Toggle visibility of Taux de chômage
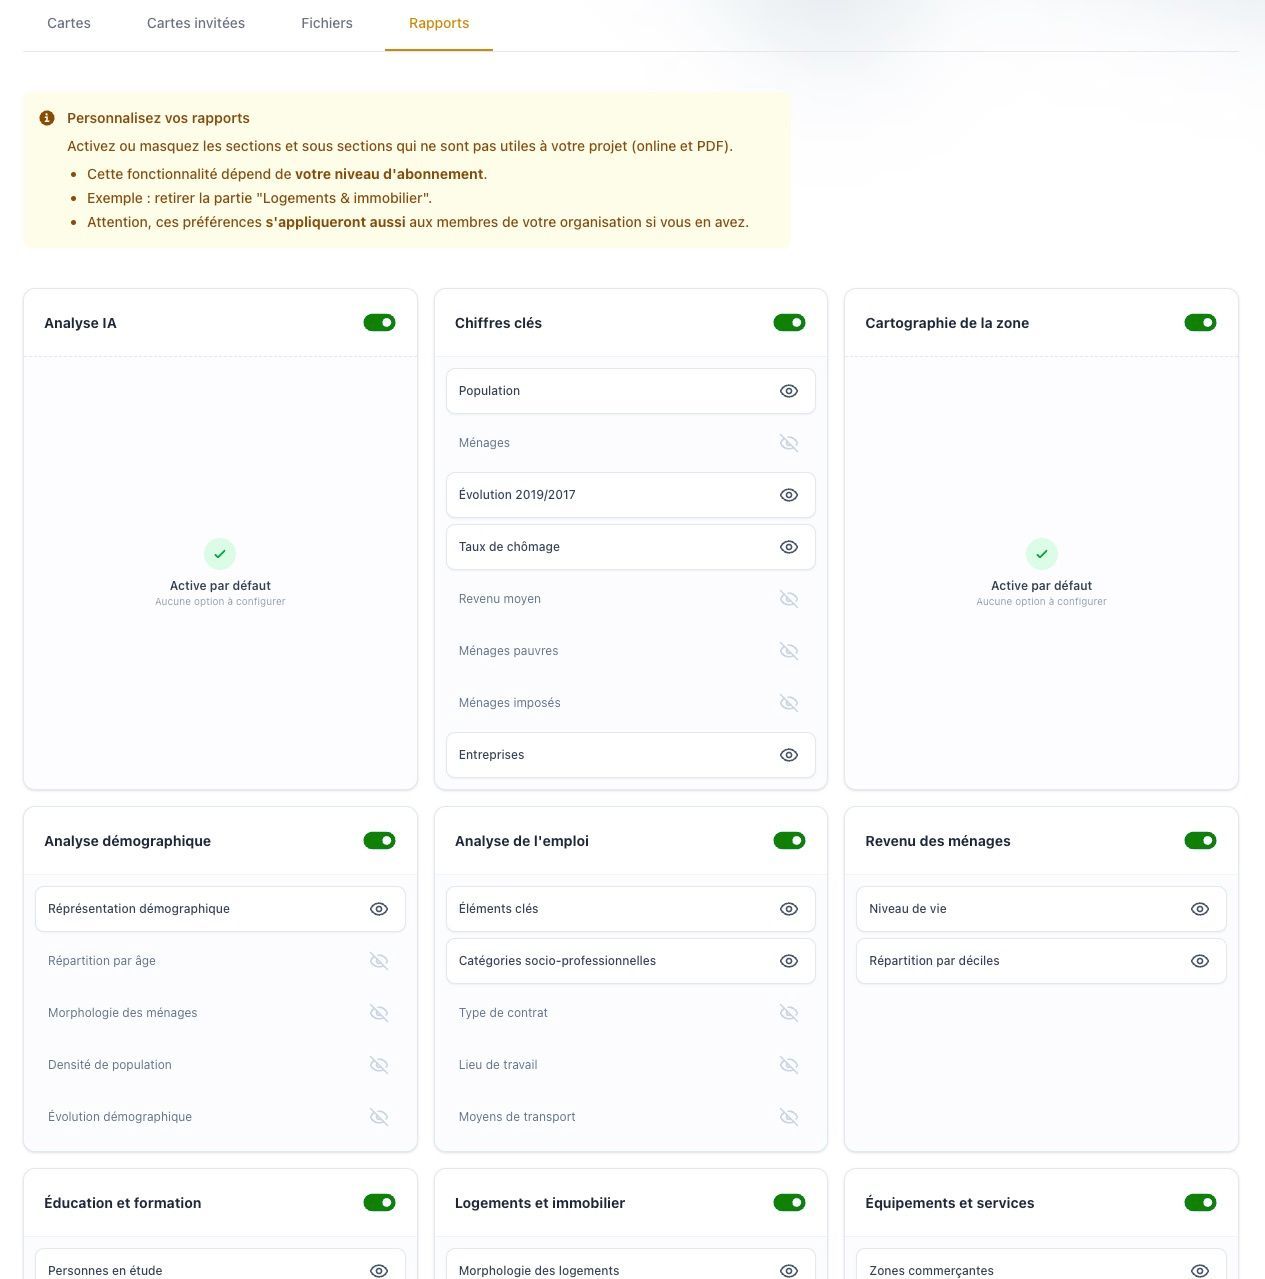Viewport: 1265px width, 1279px height. 789,547
